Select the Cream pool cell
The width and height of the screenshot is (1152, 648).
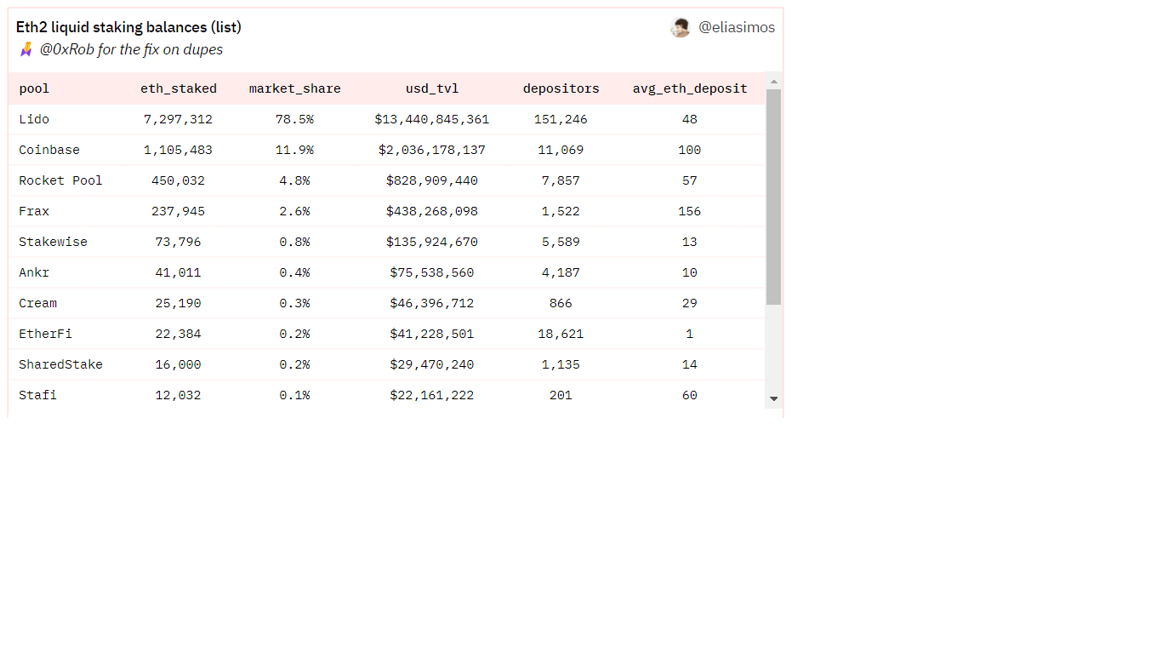[38, 303]
